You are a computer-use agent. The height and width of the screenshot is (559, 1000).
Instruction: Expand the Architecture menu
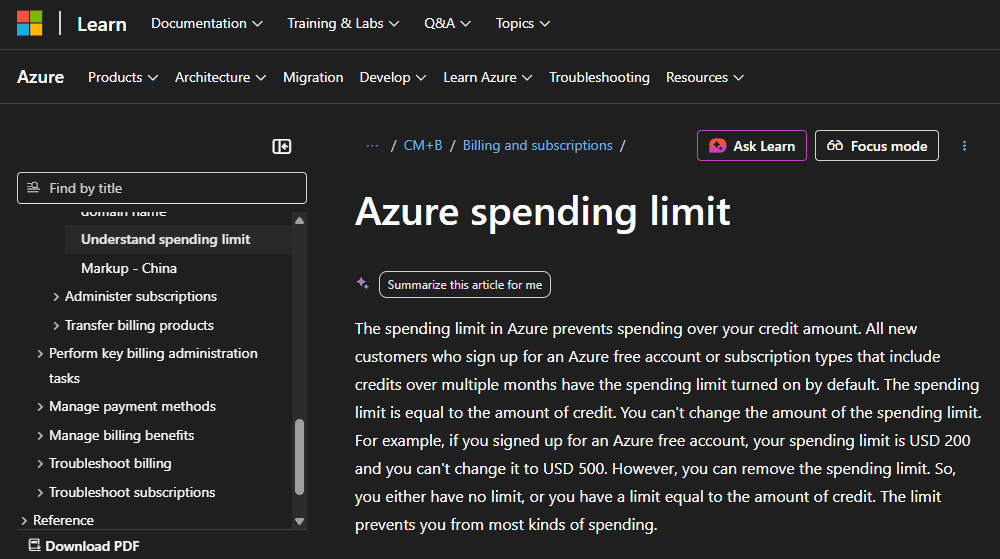pyautogui.click(x=220, y=77)
